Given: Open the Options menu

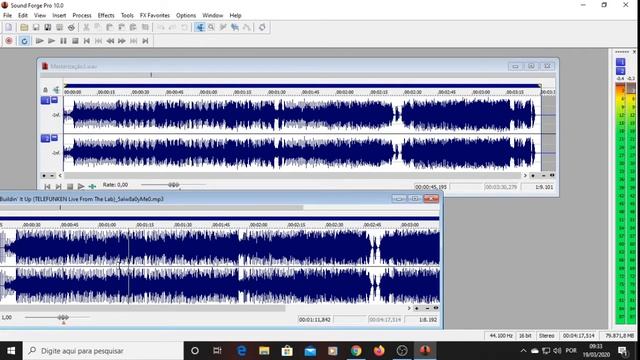Looking at the screenshot, I should click(186, 15).
